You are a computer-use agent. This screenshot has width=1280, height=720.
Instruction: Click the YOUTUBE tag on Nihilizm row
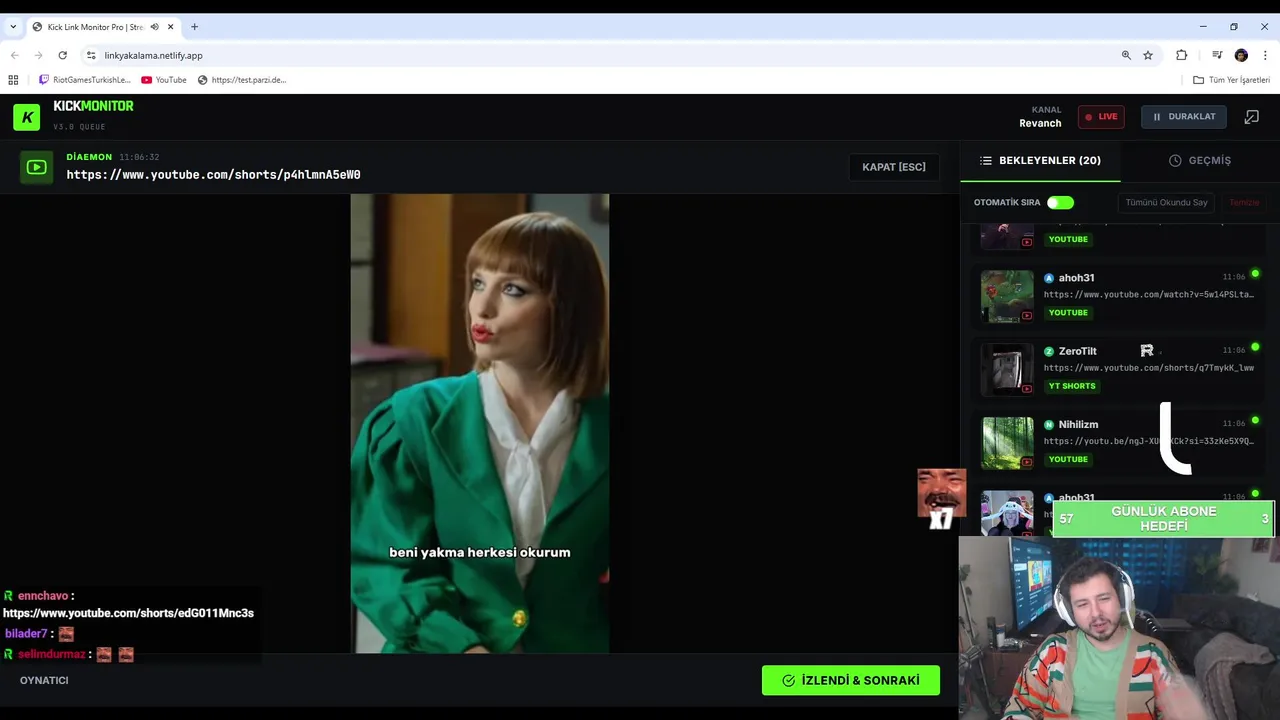click(x=1068, y=459)
